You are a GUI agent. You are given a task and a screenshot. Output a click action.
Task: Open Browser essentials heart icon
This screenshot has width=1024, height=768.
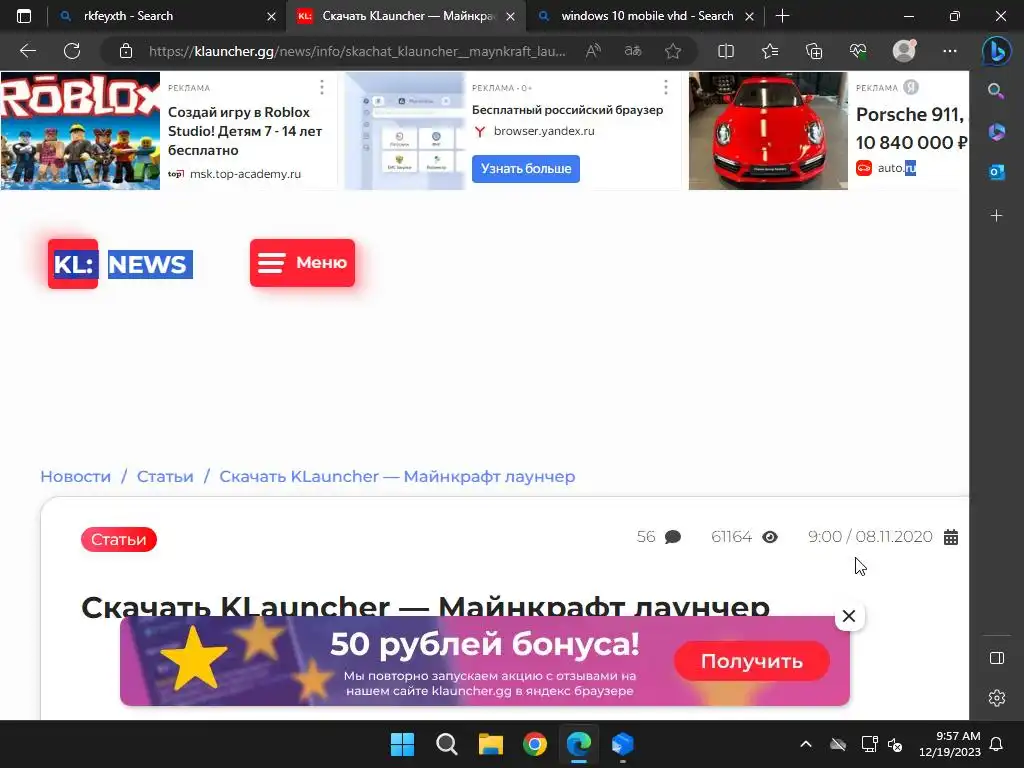(858, 51)
